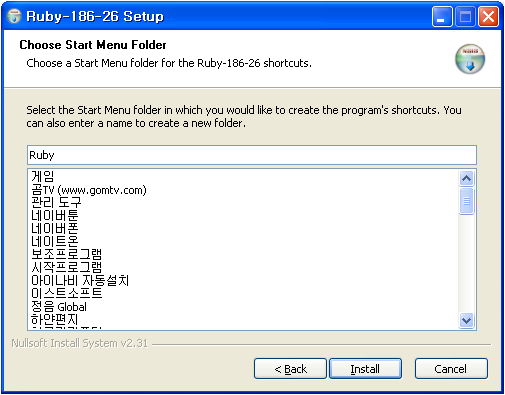The width and height of the screenshot is (505, 395).
Task: Minimize the Ruby-186-26 Setup window
Action: [x=442, y=17]
